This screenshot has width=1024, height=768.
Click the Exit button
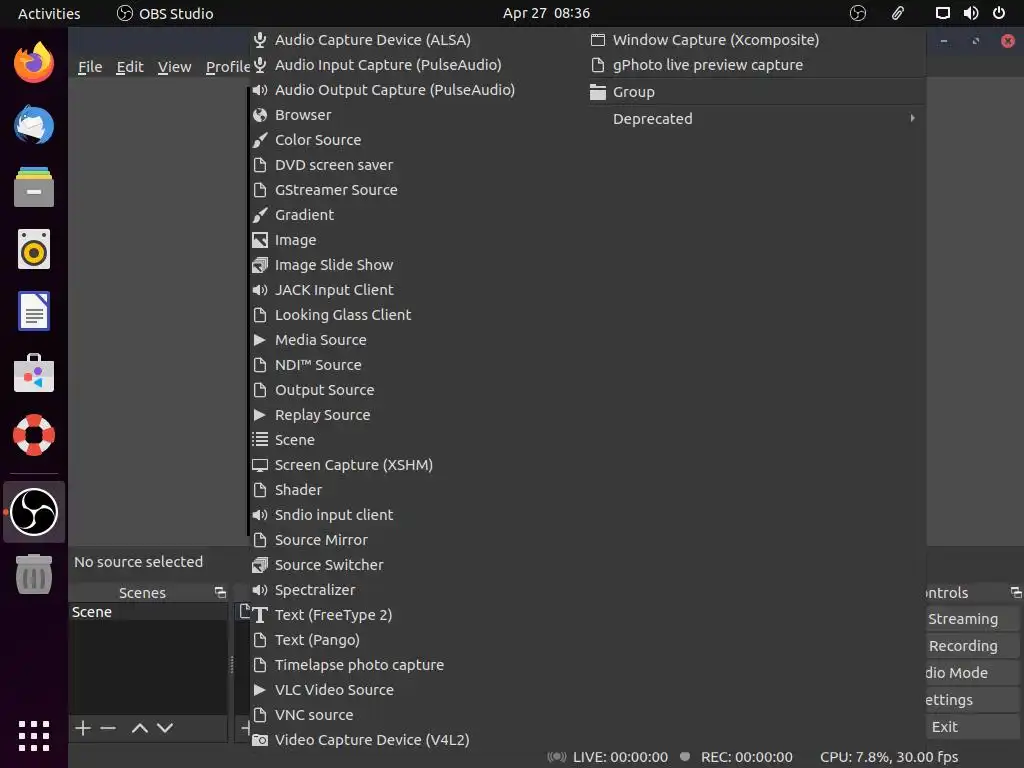(x=972, y=727)
